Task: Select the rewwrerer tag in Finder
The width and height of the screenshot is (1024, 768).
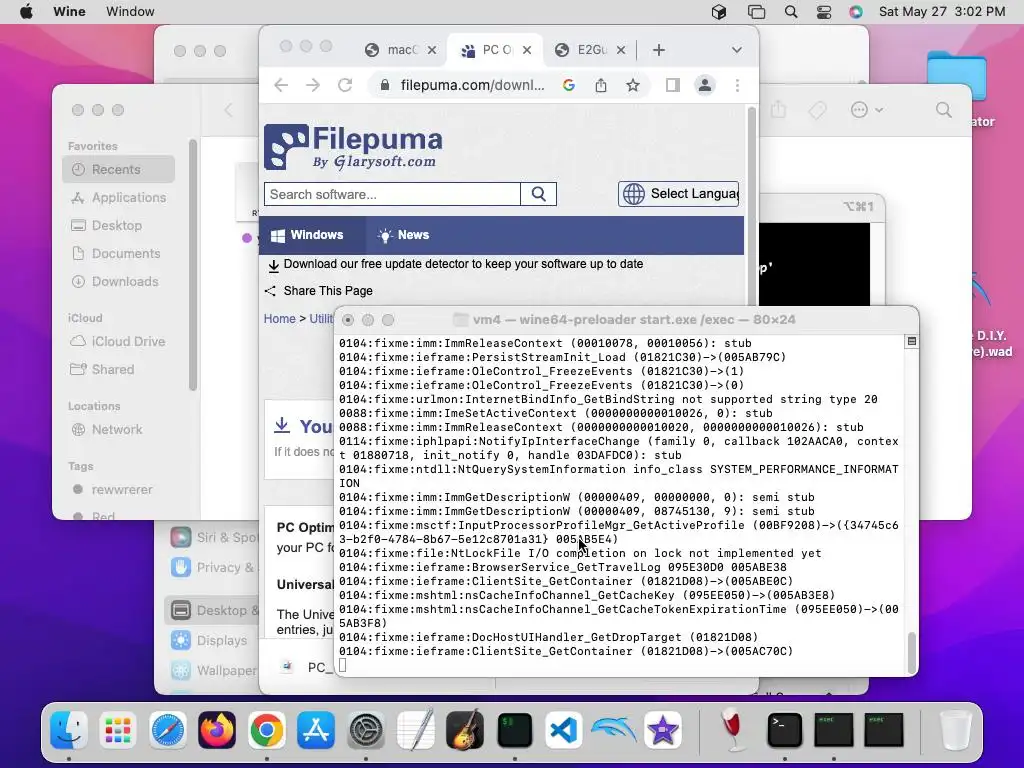Action: (x=118, y=490)
